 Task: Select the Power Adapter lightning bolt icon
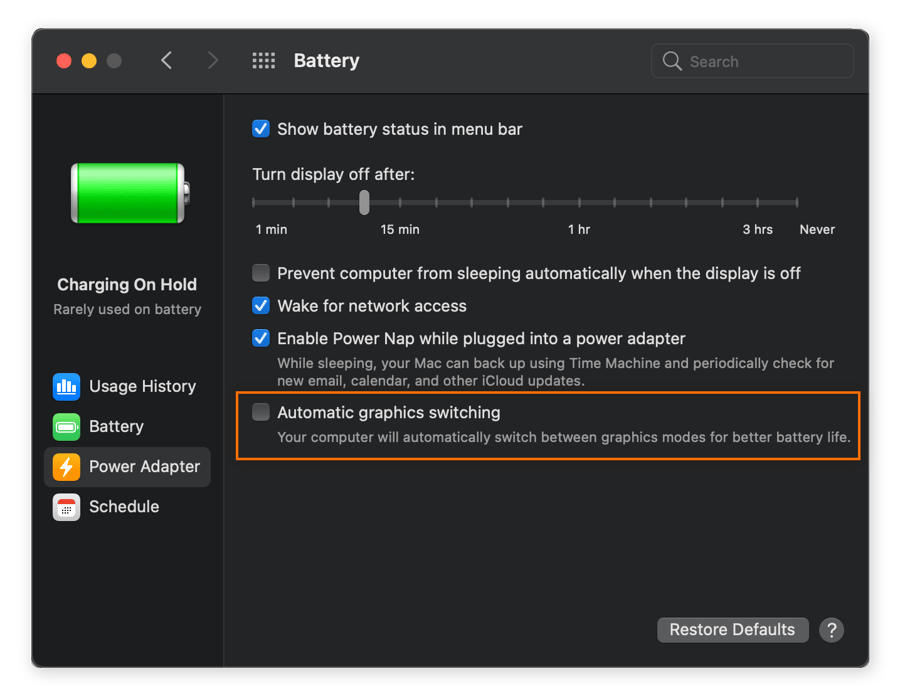[66, 466]
